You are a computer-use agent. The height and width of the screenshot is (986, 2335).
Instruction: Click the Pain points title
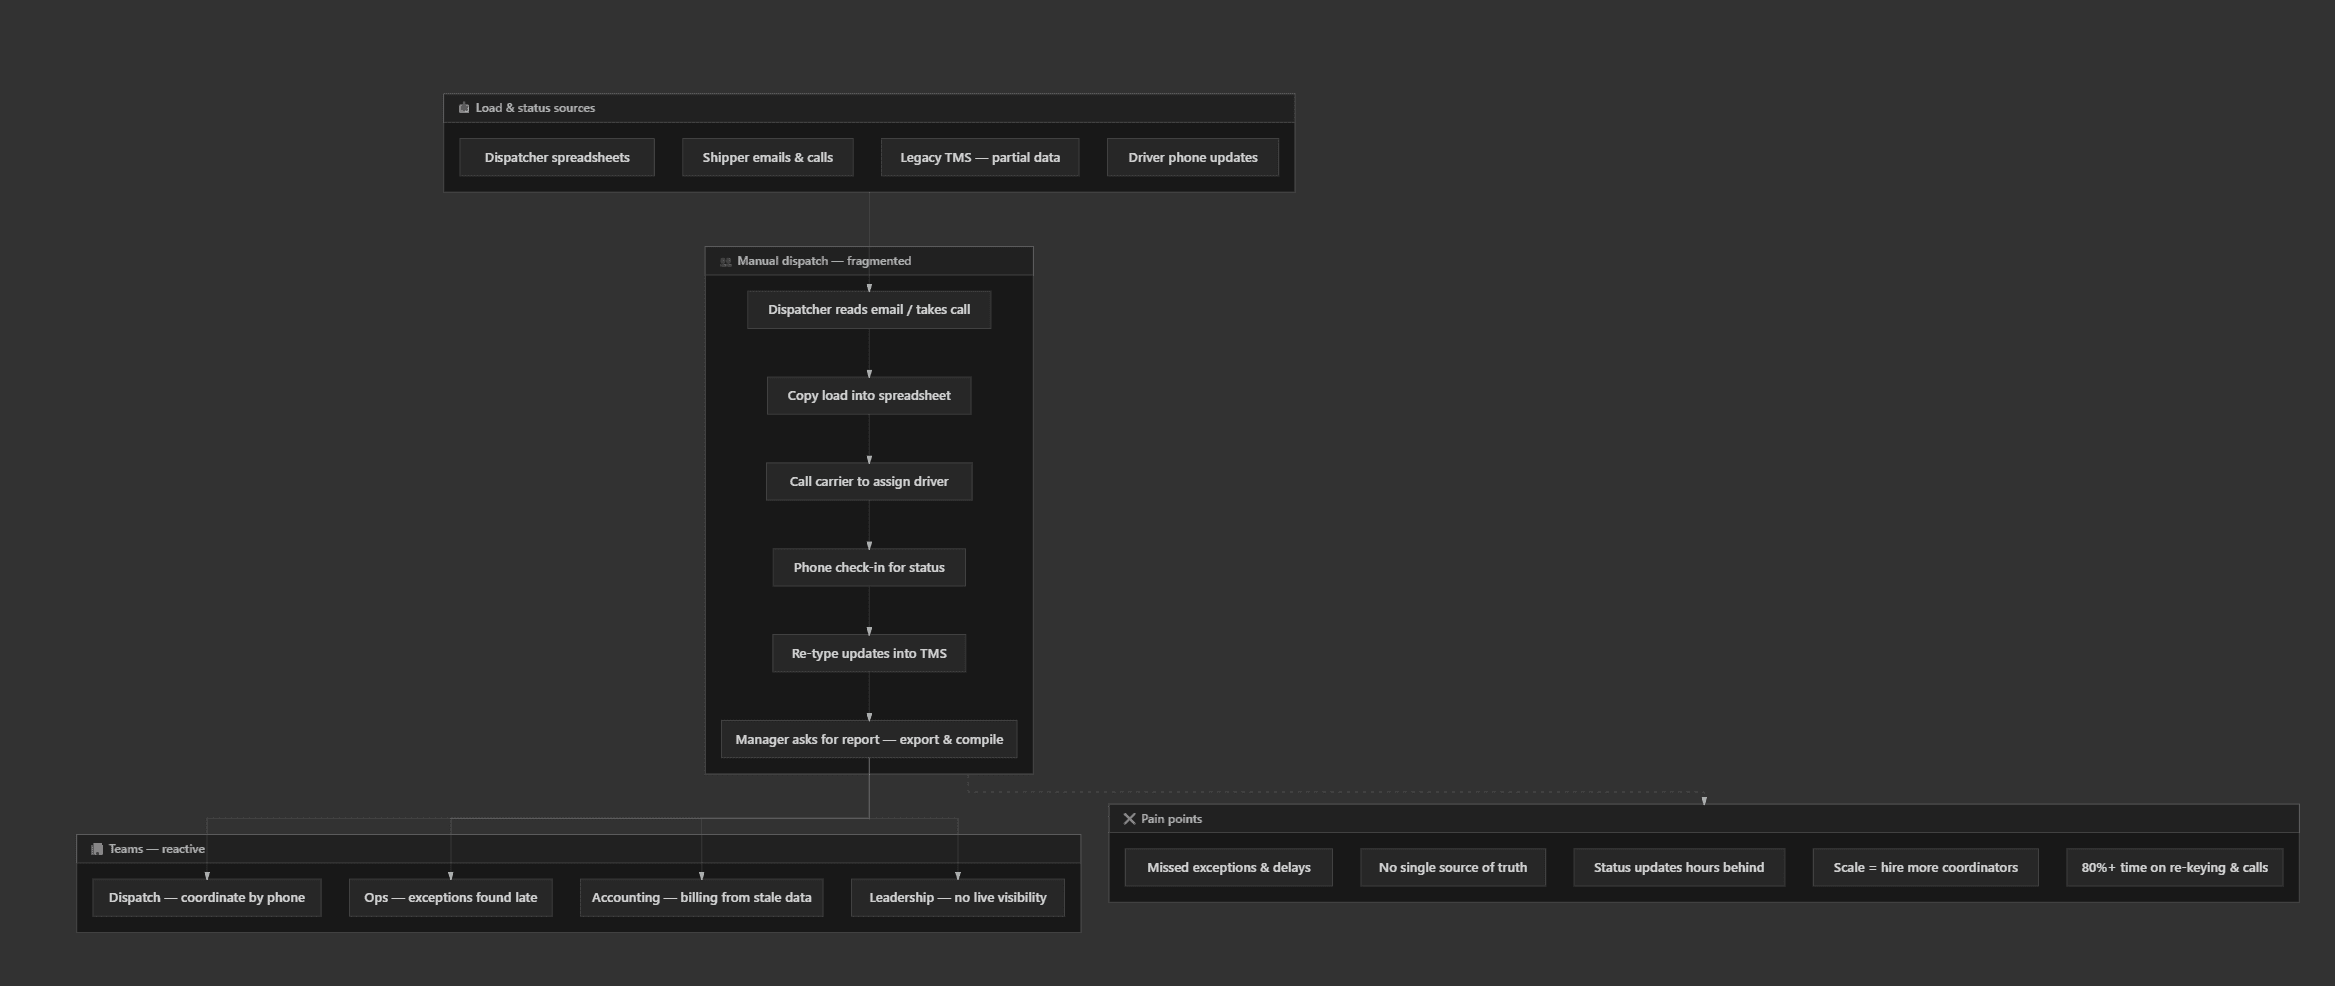point(1171,819)
